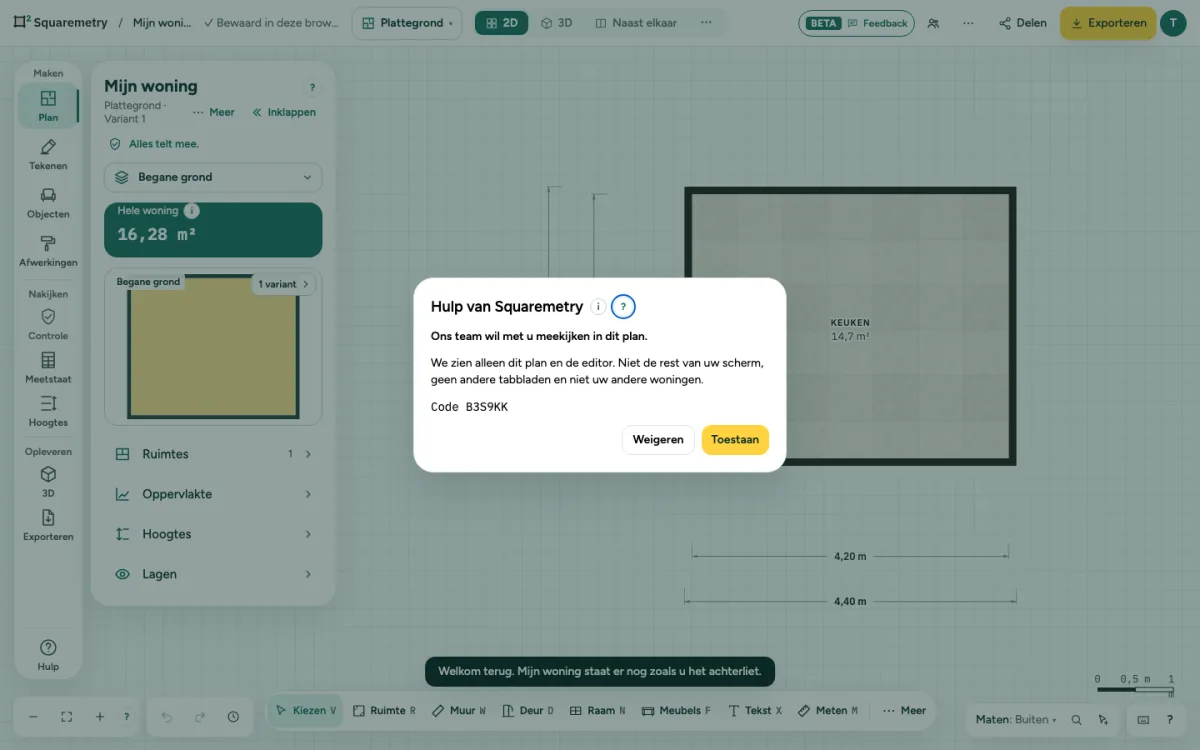Expand the 1 variant chevron
1200x750 pixels.
(x=283, y=284)
